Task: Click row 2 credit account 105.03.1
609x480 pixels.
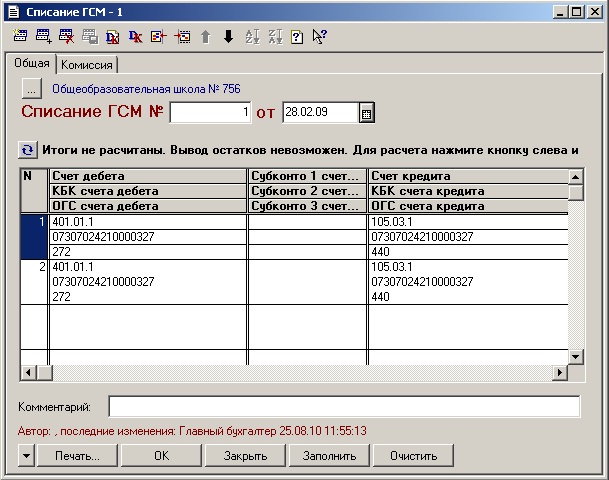Action: tap(468, 267)
